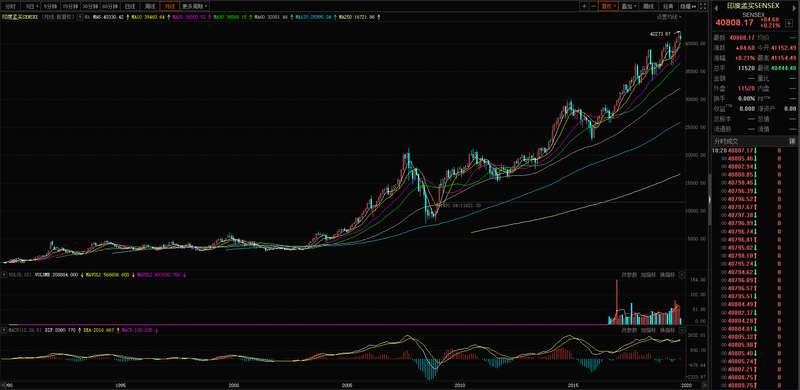The height and width of the screenshot is (390, 800).
Task: Click the settings icon beside 月线 前复权 label
Action: click(x=80, y=17)
